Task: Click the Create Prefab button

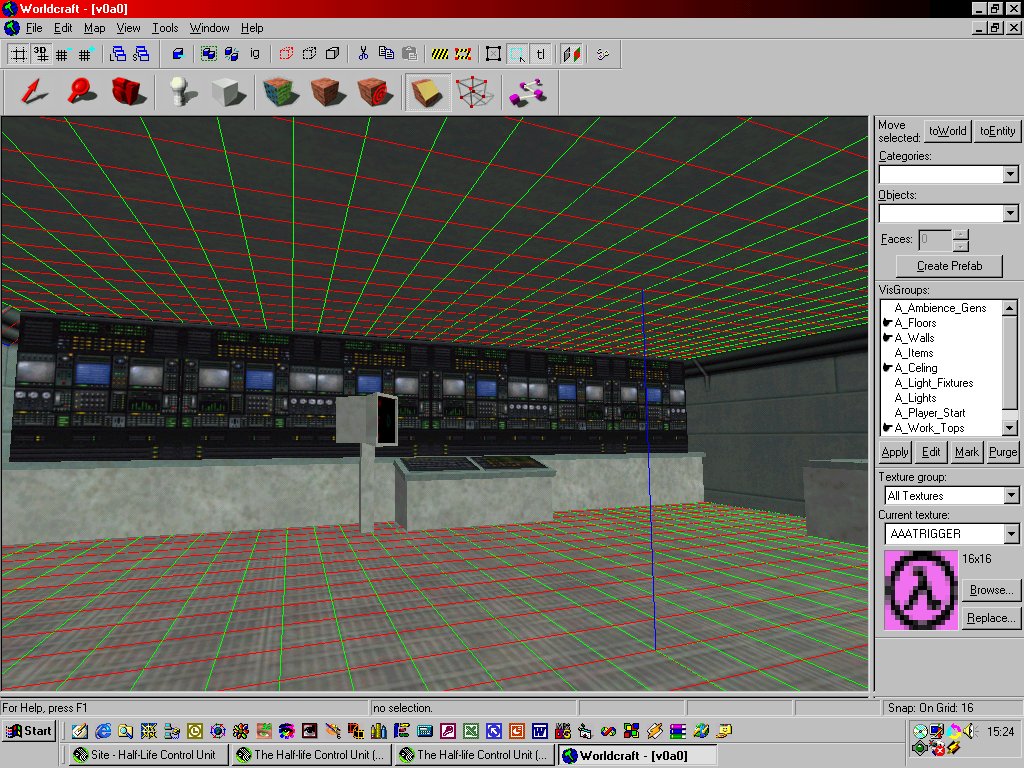Action: [948, 266]
